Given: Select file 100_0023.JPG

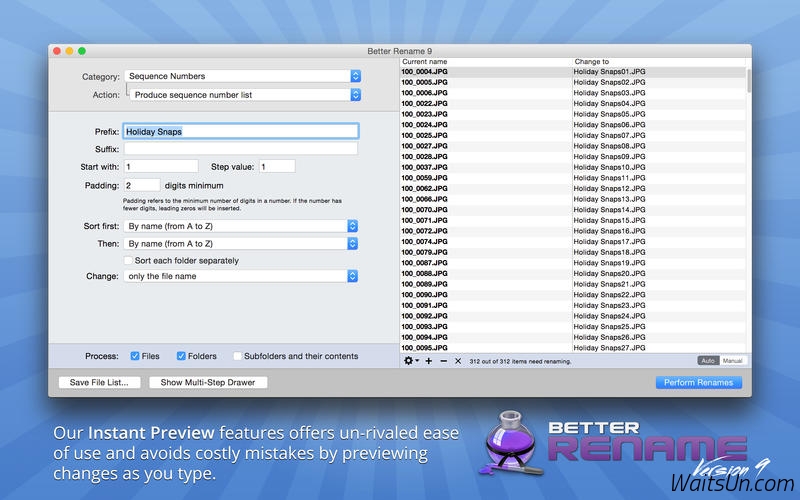Looking at the screenshot, I should [424, 114].
